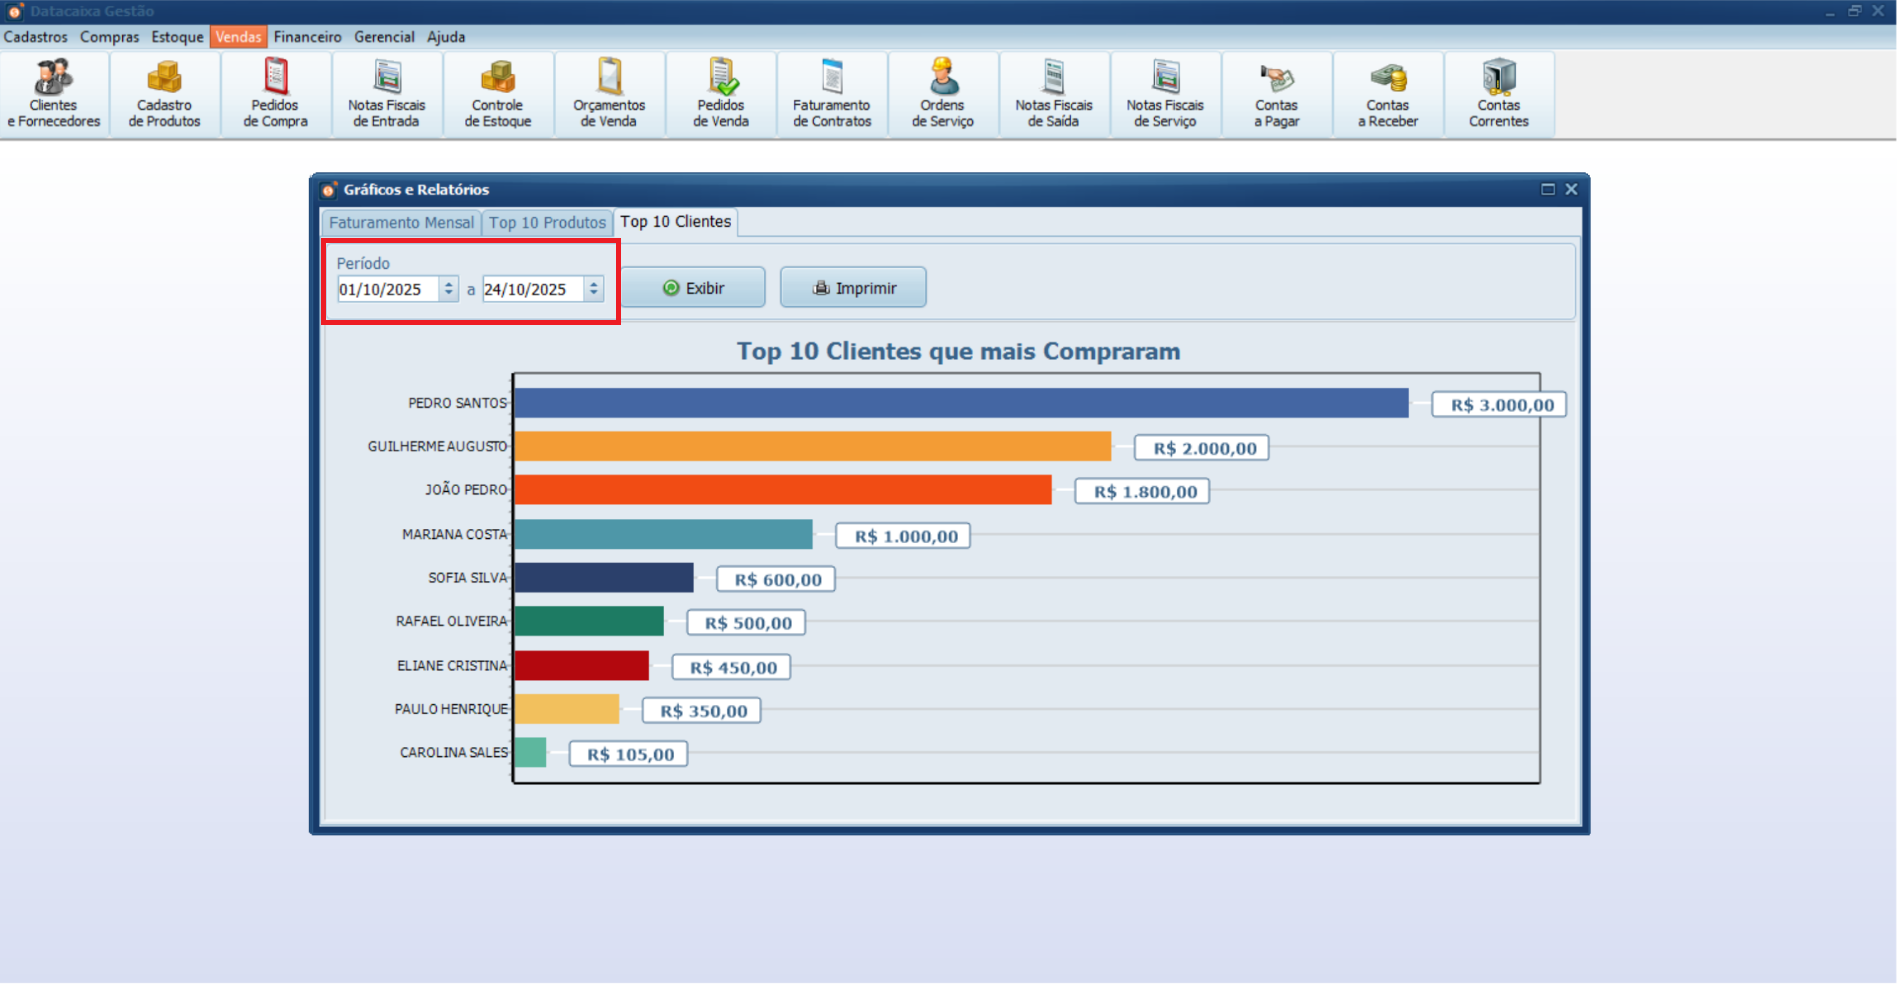Open the Financeiro menu

pyautogui.click(x=307, y=37)
